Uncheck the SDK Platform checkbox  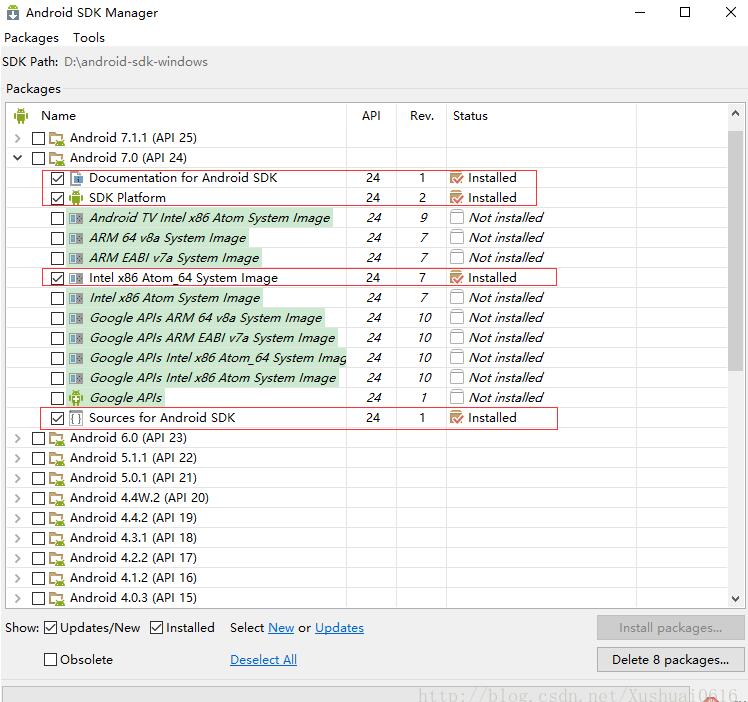point(57,198)
